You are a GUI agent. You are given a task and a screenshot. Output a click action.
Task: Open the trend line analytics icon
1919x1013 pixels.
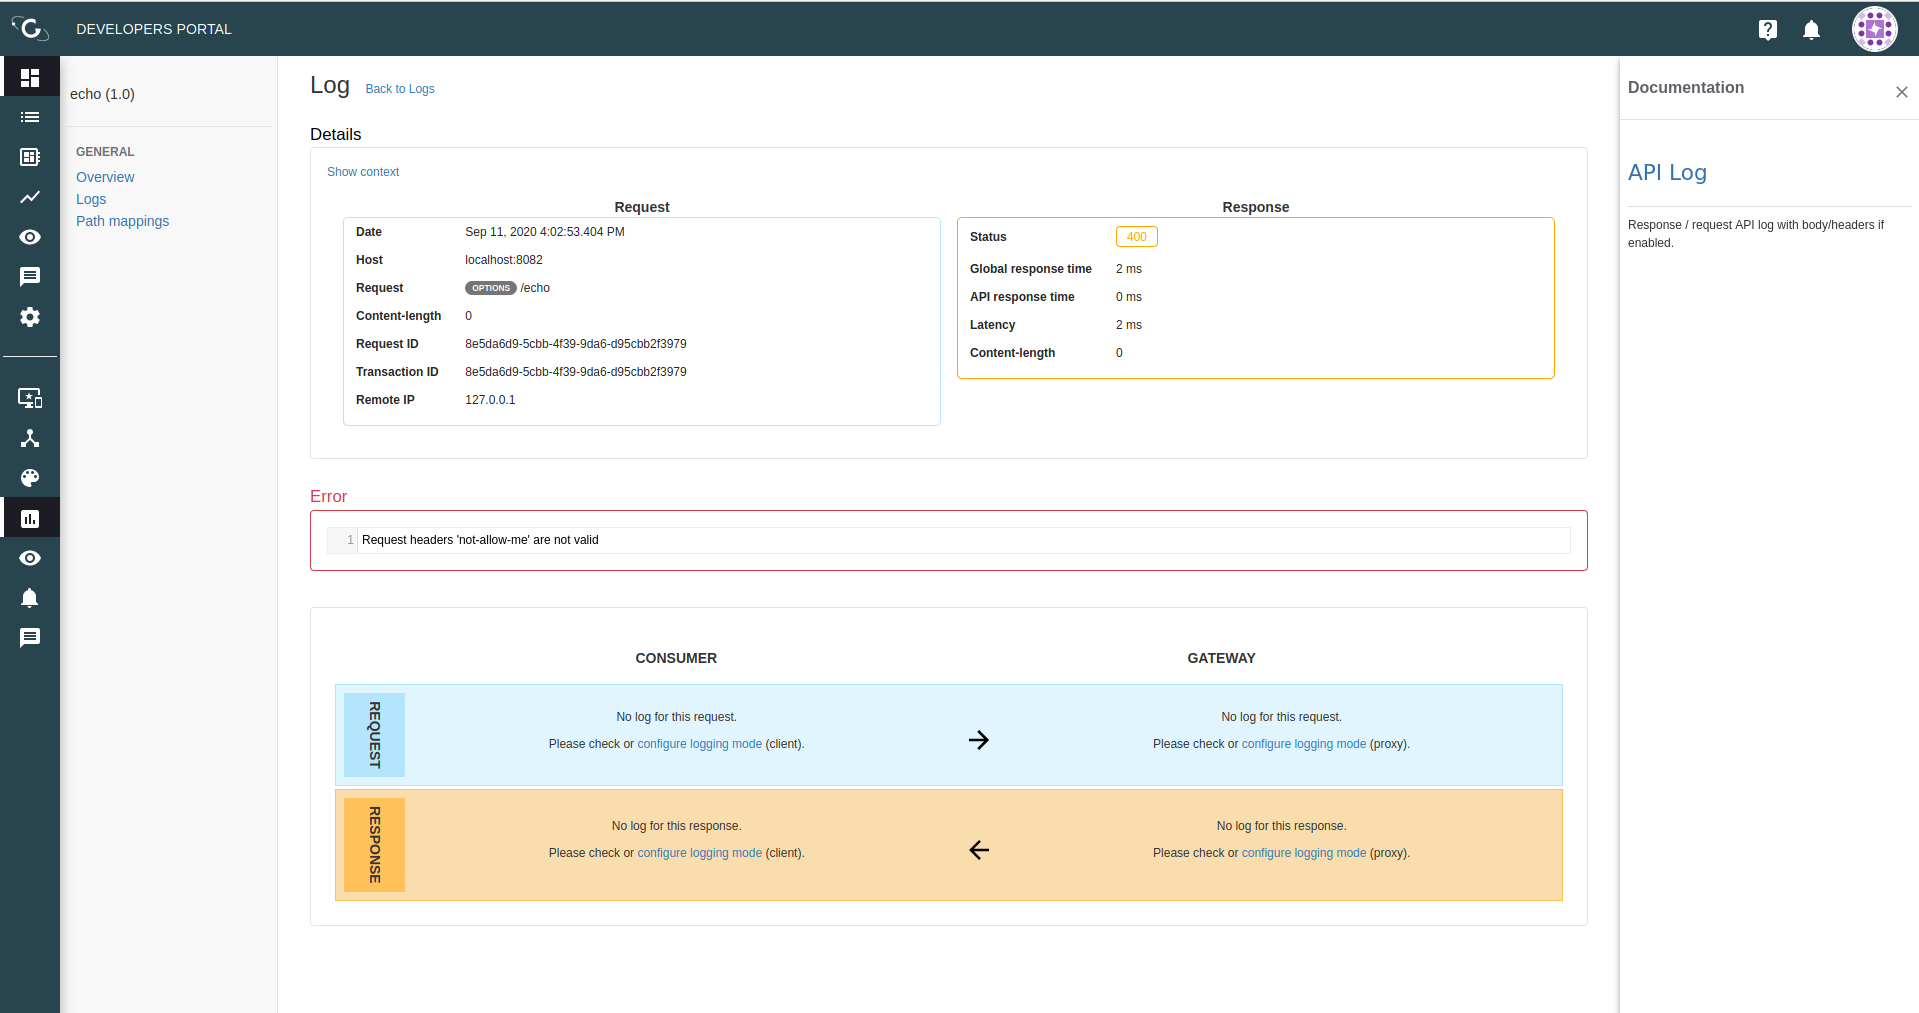tap(30, 197)
